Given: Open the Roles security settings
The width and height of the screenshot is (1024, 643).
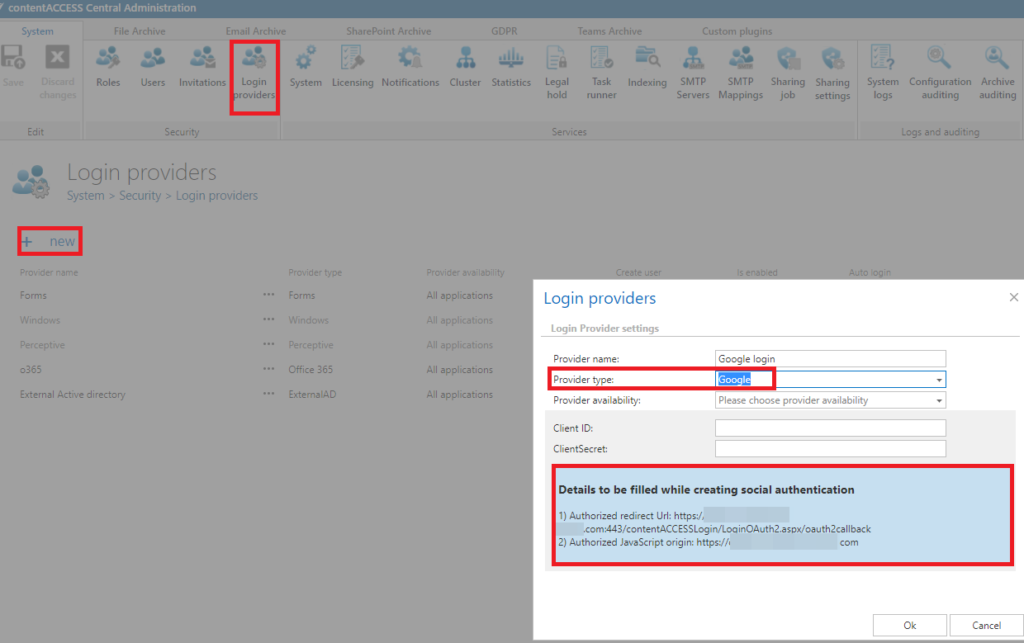Looking at the screenshot, I should click(x=108, y=67).
